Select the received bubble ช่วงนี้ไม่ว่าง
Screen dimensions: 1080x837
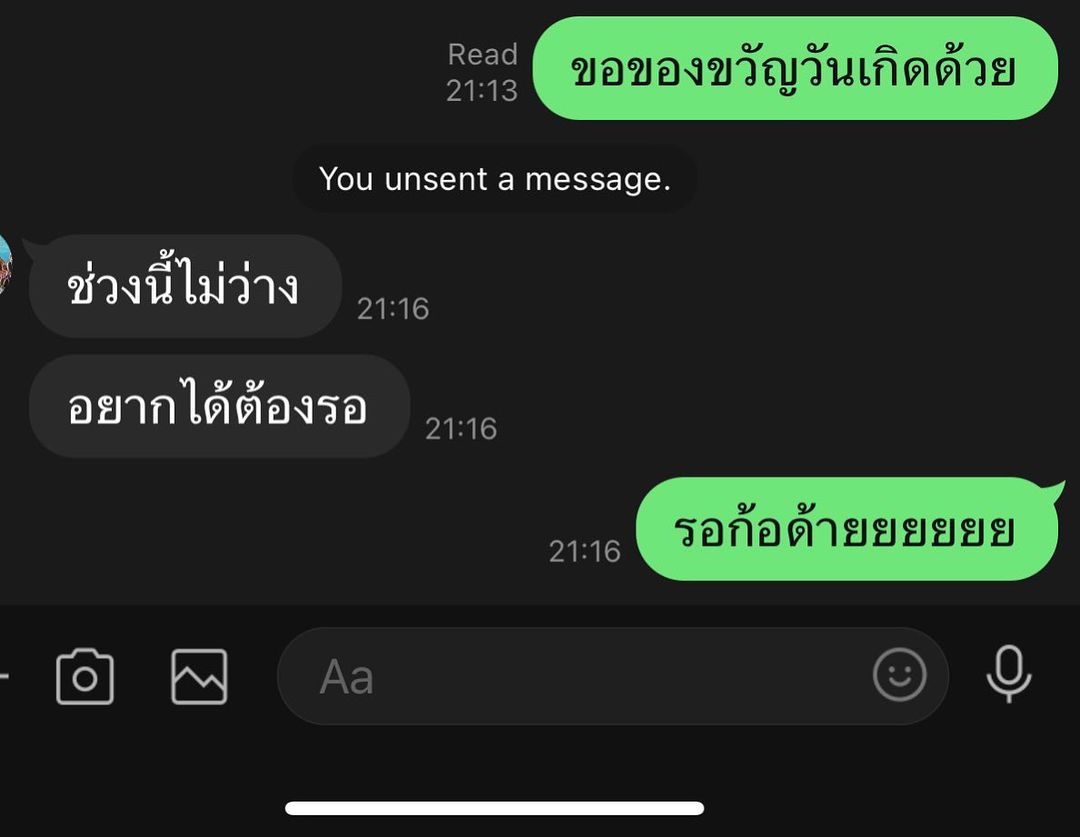(x=185, y=286)
